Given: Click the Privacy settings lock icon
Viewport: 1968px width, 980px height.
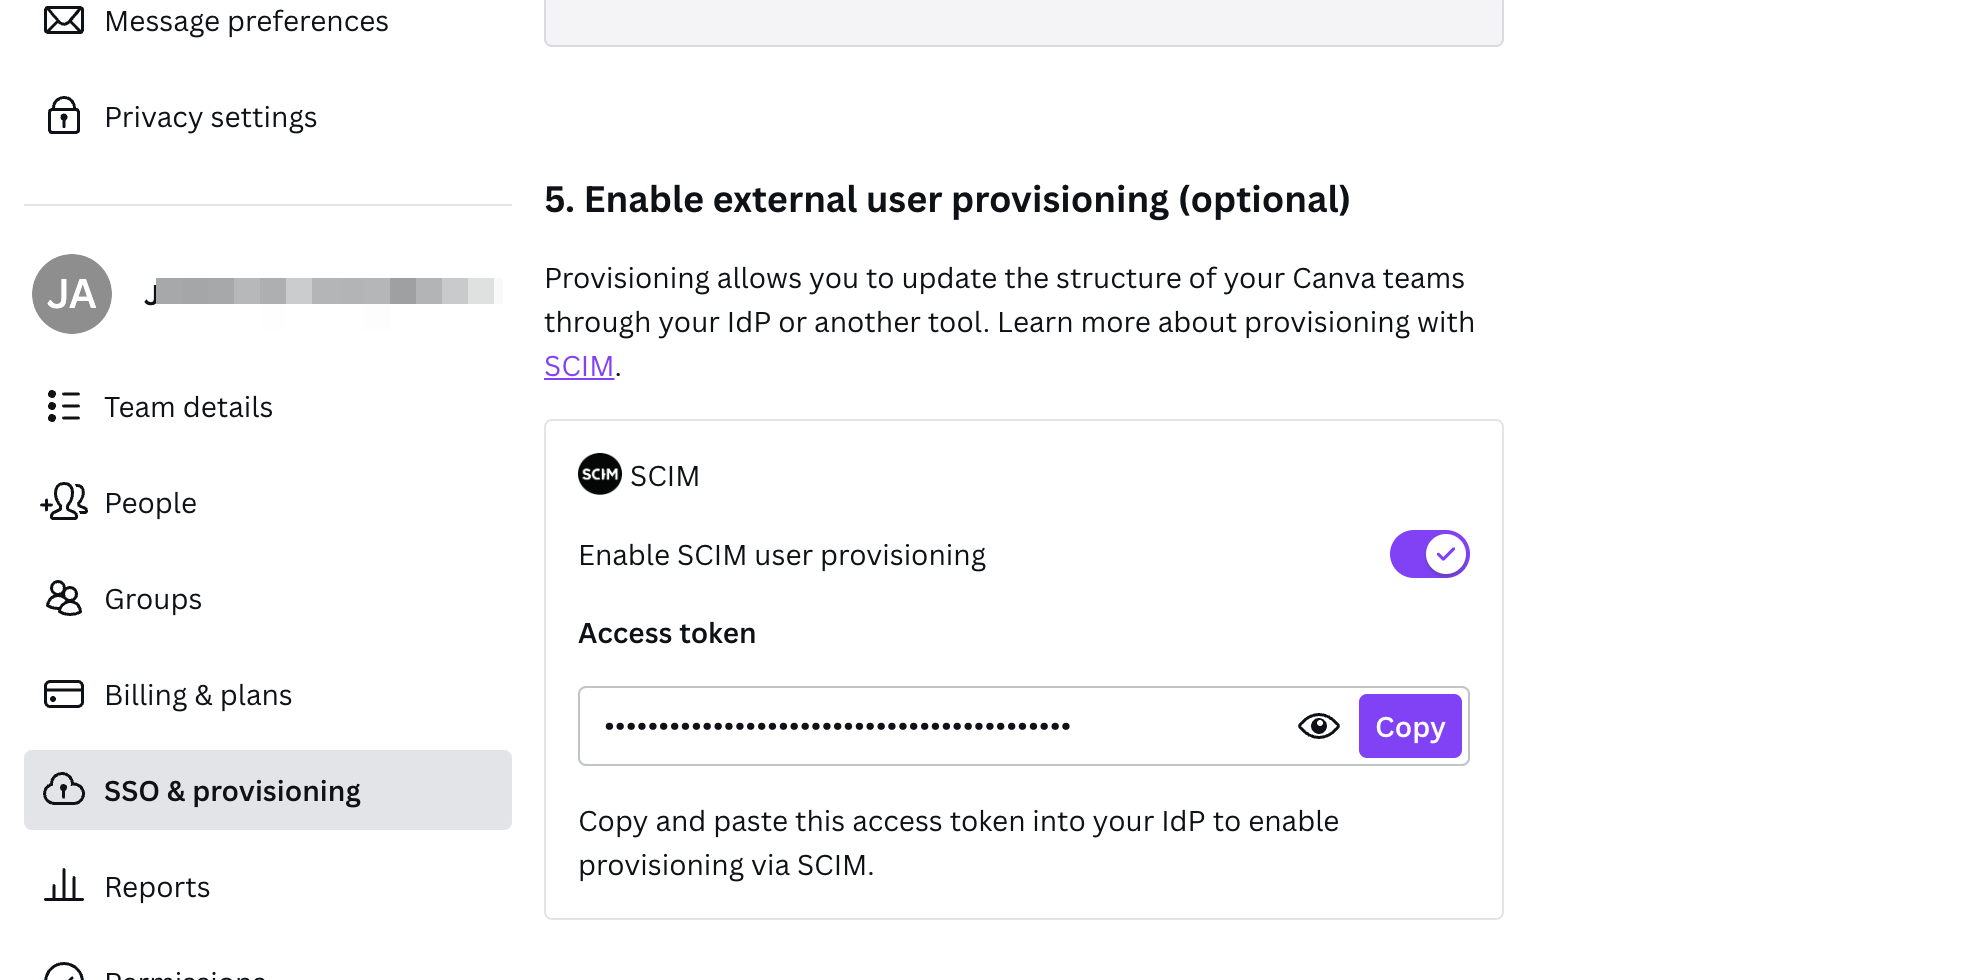Looking at the screenshot, I should (64, 116).
